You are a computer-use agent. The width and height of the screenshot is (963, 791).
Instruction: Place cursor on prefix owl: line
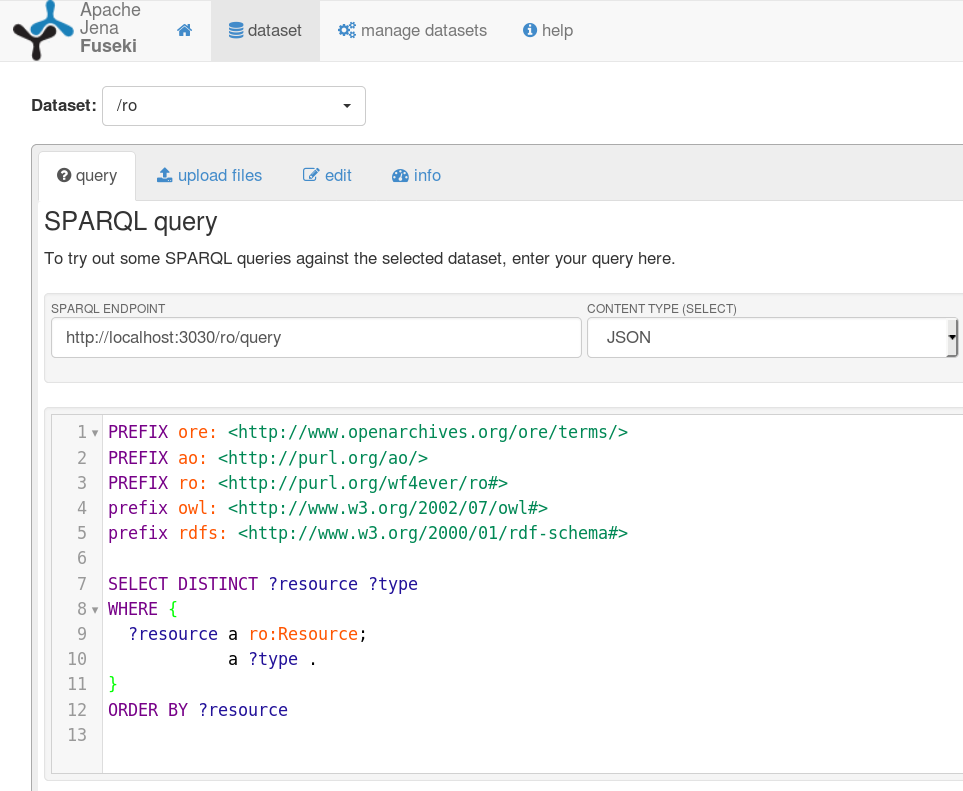(x=328, y=508)
